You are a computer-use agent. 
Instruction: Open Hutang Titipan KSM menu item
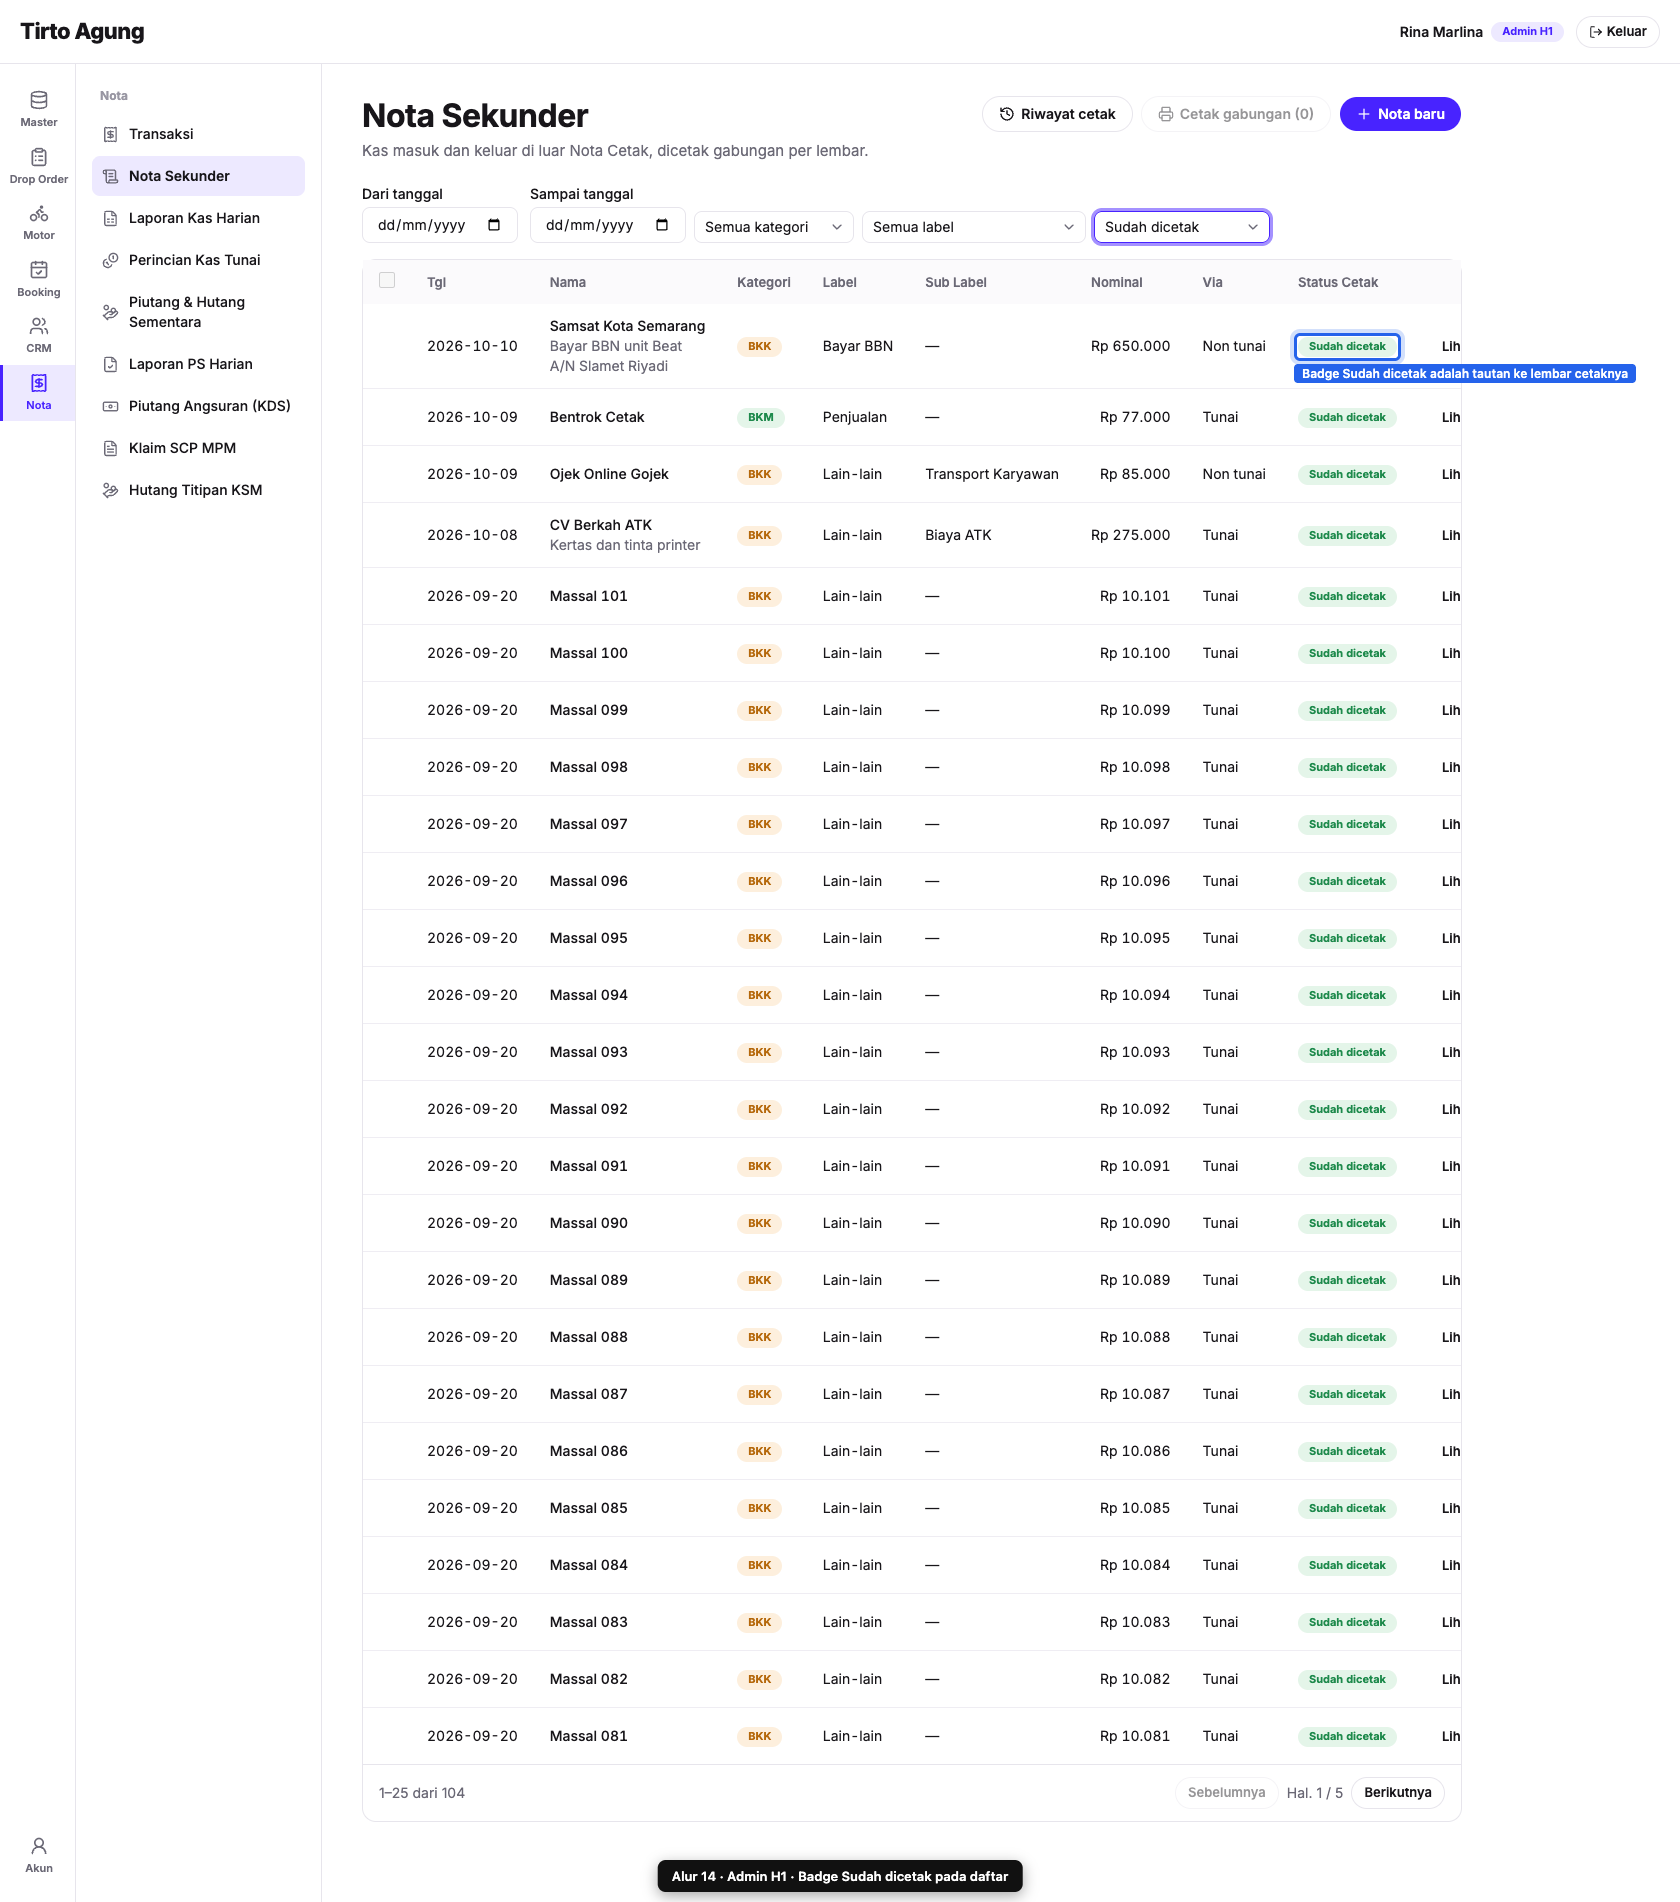point(198,490)
